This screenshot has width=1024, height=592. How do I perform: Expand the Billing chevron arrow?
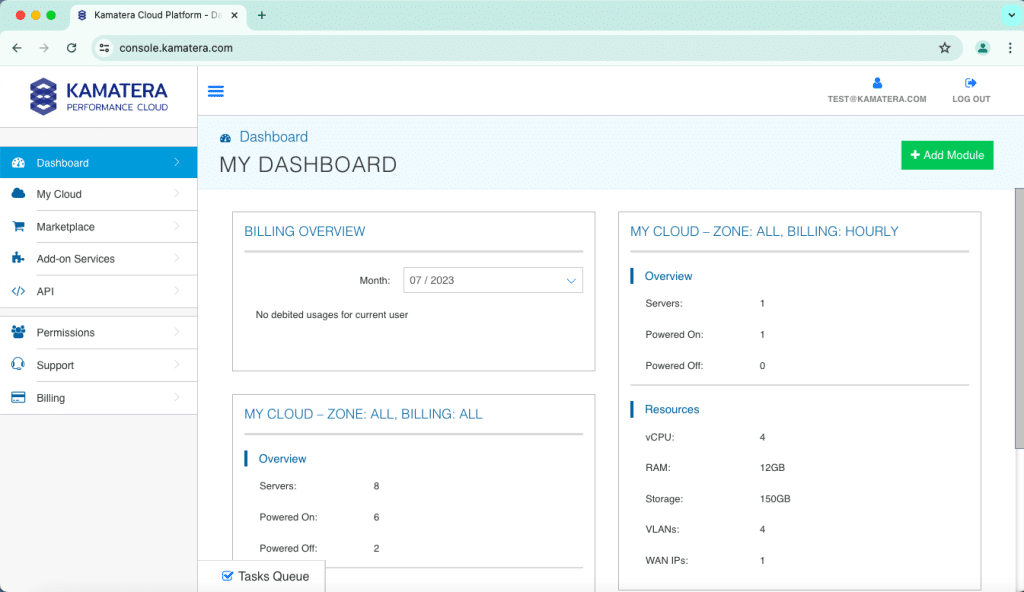pyautogui.click(x=176, y=397)
